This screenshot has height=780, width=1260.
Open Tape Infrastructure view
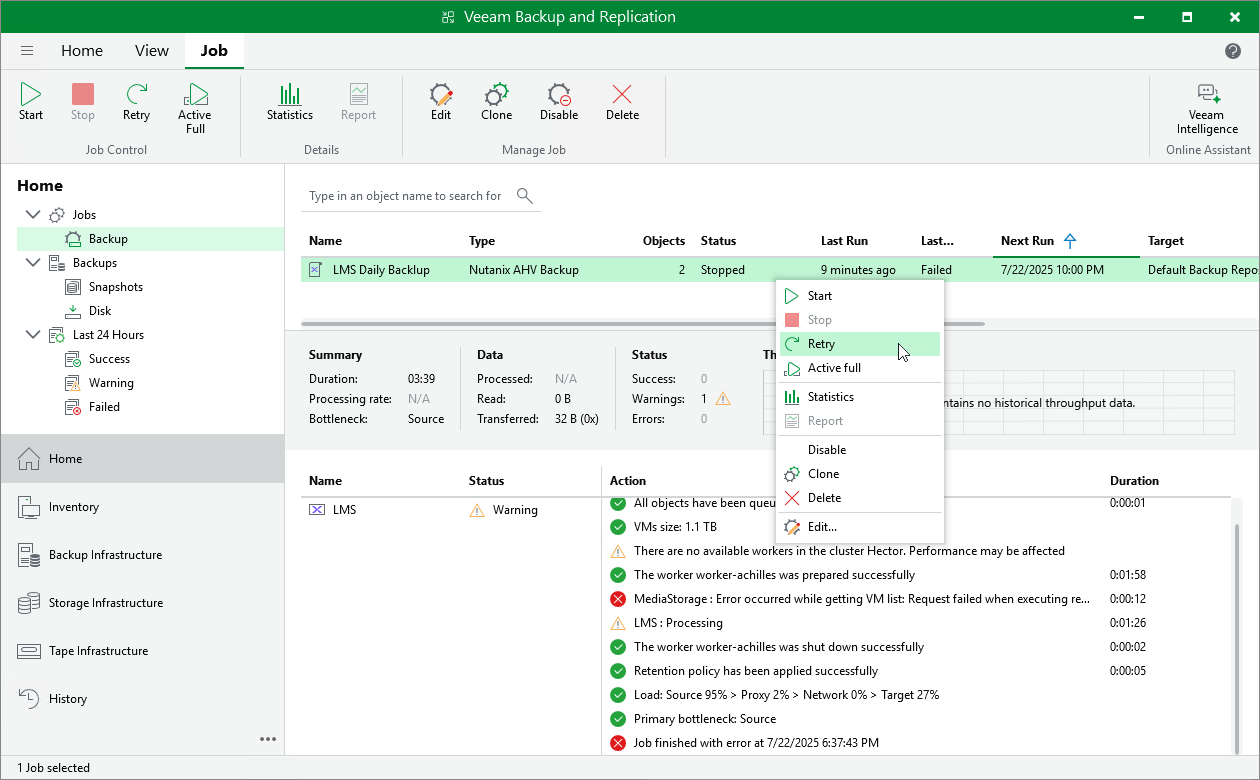point(142,651)
